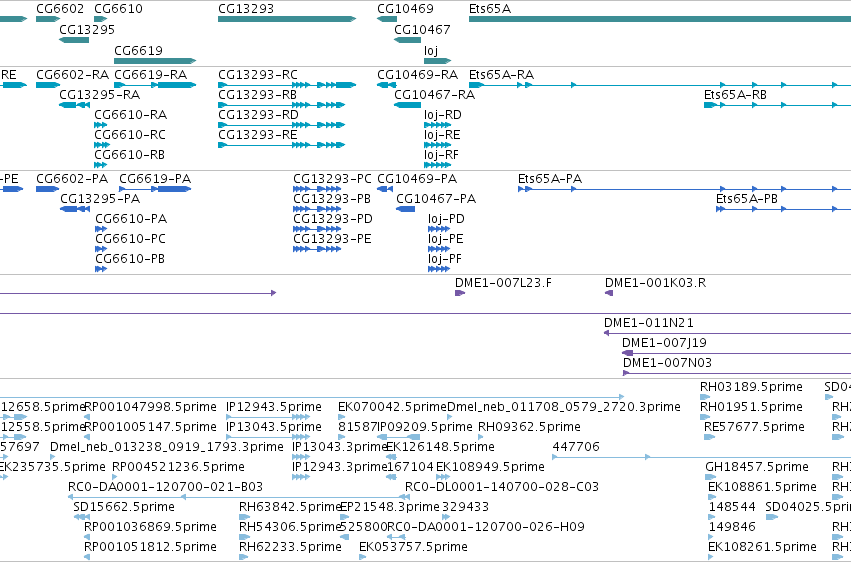The image size is (851, 562).
Task: Click transcript label CG6610-RA
Action: (x=131, y=115)
